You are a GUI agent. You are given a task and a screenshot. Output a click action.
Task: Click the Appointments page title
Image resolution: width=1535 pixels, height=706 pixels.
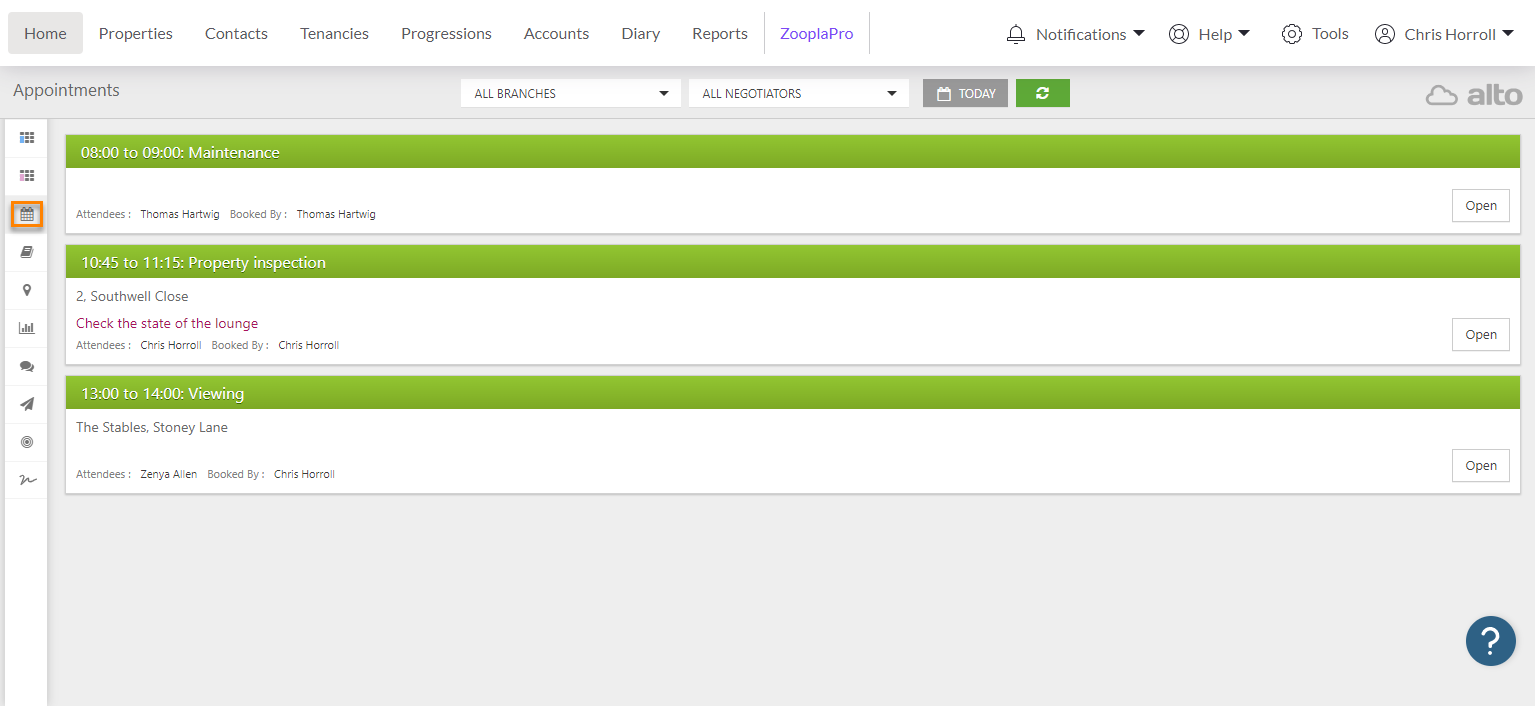(66, 90)
